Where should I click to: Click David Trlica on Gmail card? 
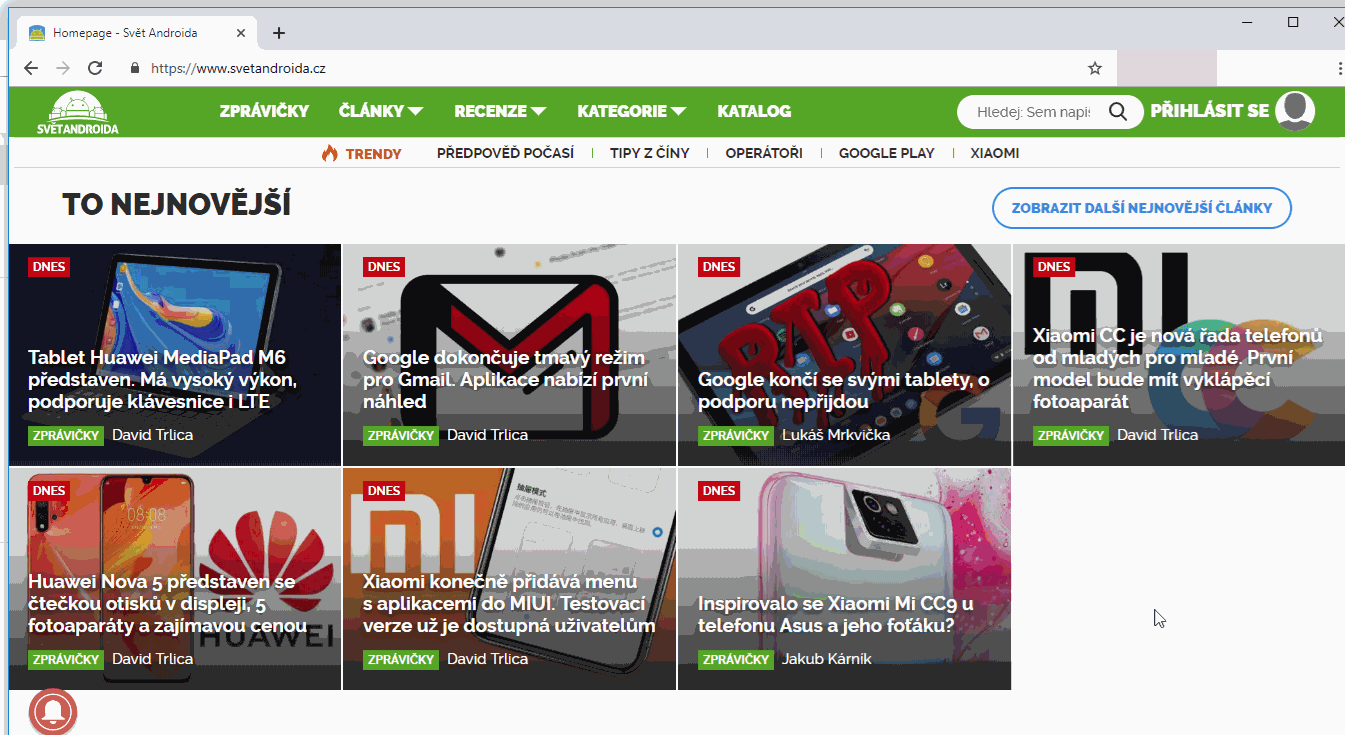tap(488, 435)
